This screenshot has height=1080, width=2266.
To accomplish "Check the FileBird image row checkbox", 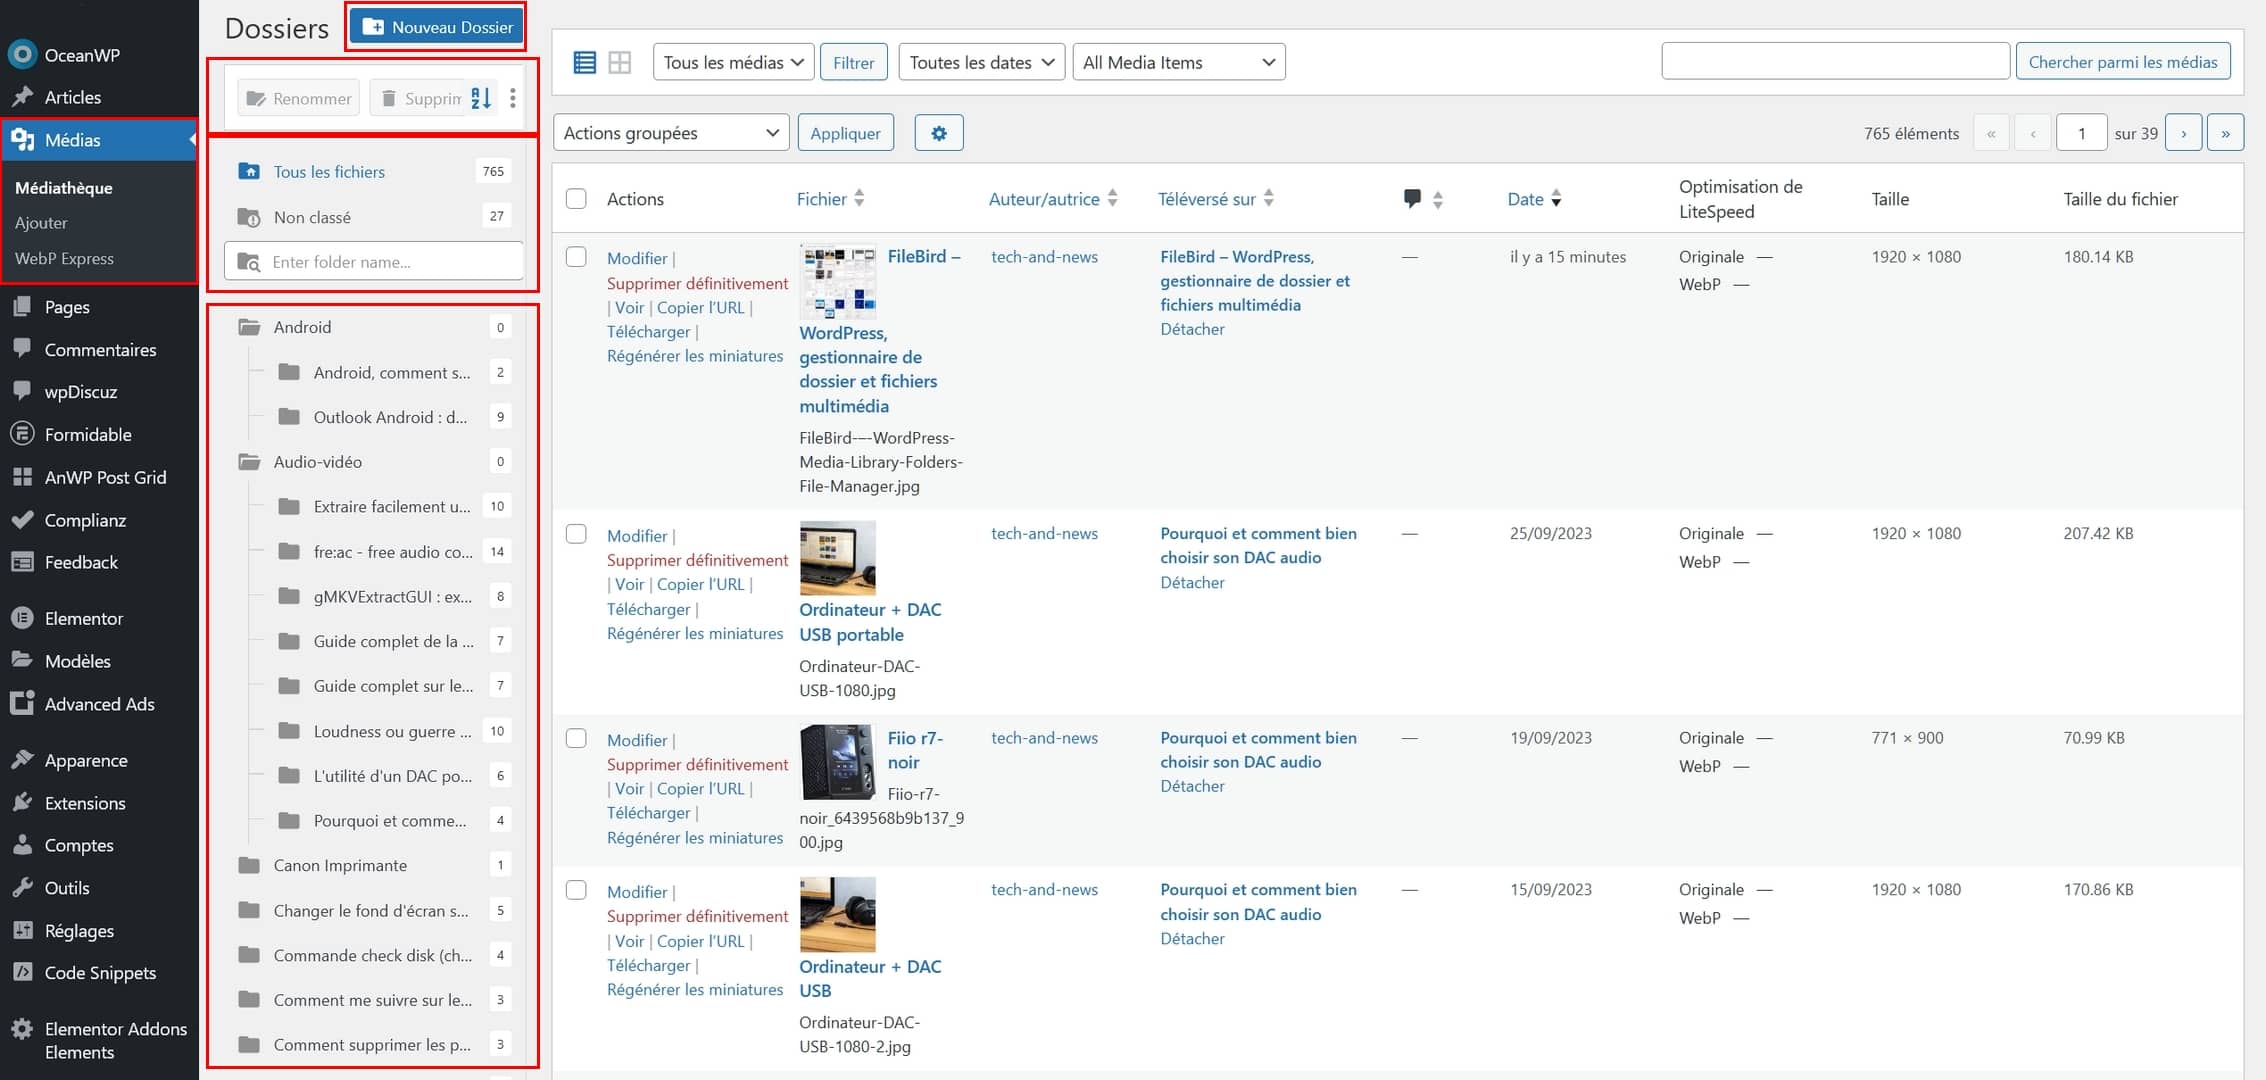I will coord(576,257).
